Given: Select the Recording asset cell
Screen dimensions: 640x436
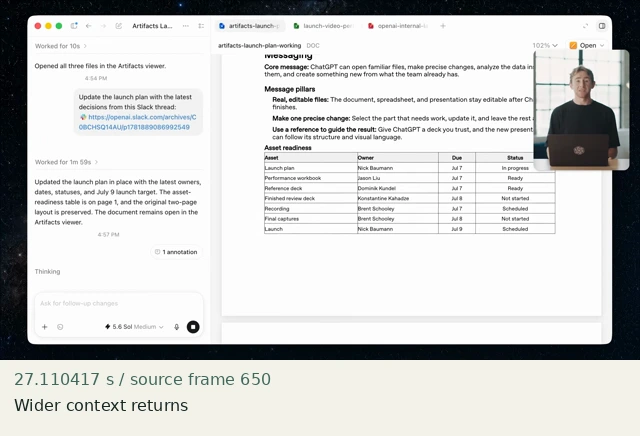Looking at the screenshot, I should coord(311,209).
